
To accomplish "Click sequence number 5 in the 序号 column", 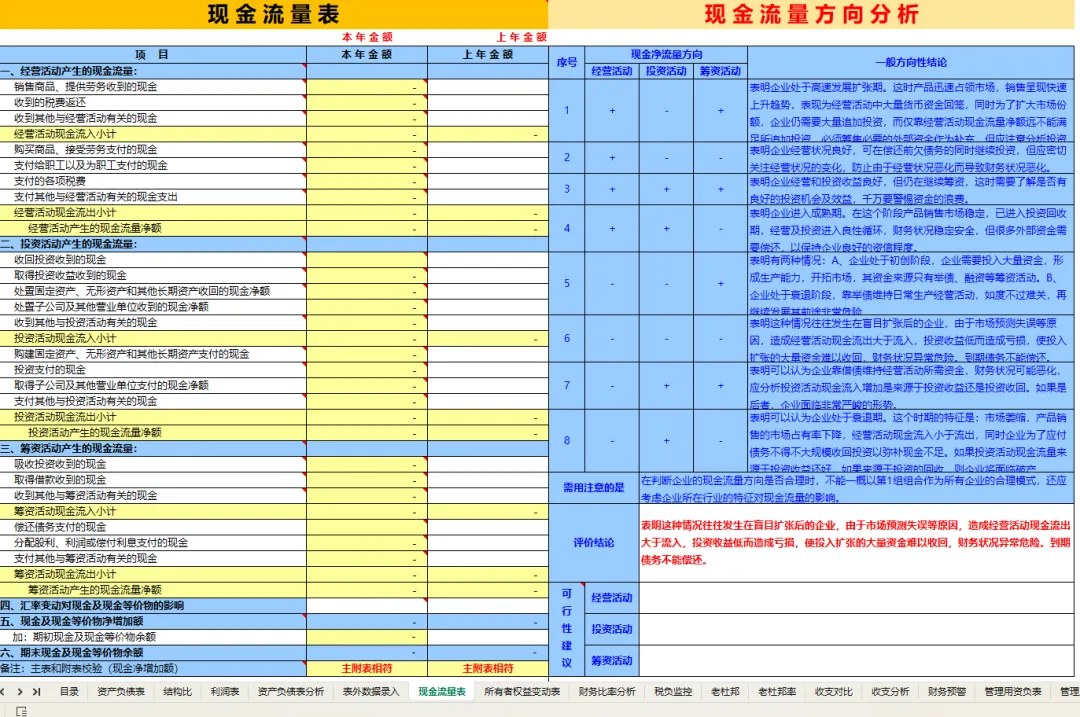I will pos(567,283).
